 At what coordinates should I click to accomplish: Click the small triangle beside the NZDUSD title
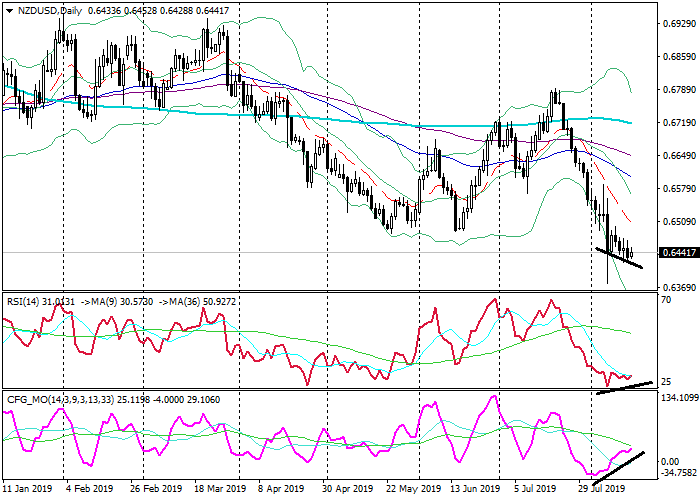coord(6,11)
